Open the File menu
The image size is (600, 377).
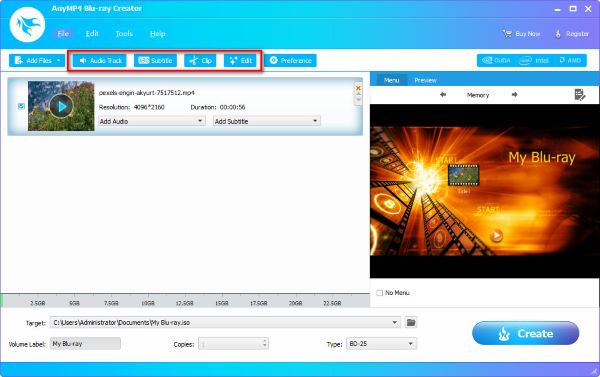(63, 34)
